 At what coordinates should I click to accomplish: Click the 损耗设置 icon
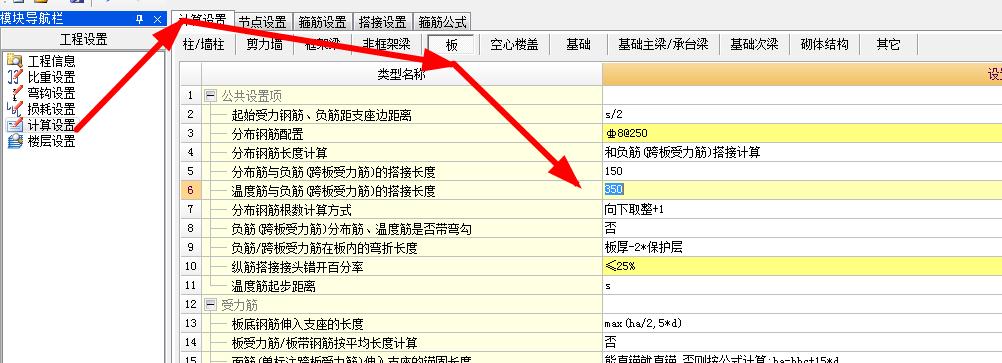[15, 109]
